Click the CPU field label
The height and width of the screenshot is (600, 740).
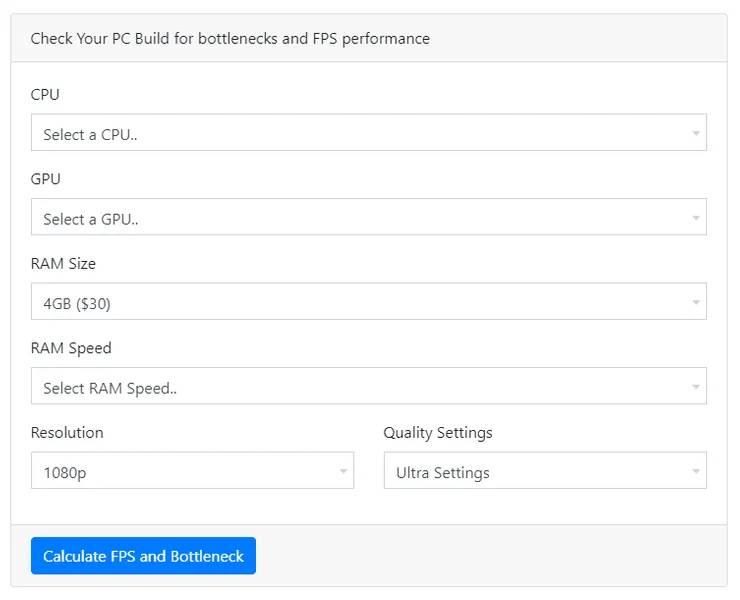click(45, 94)
